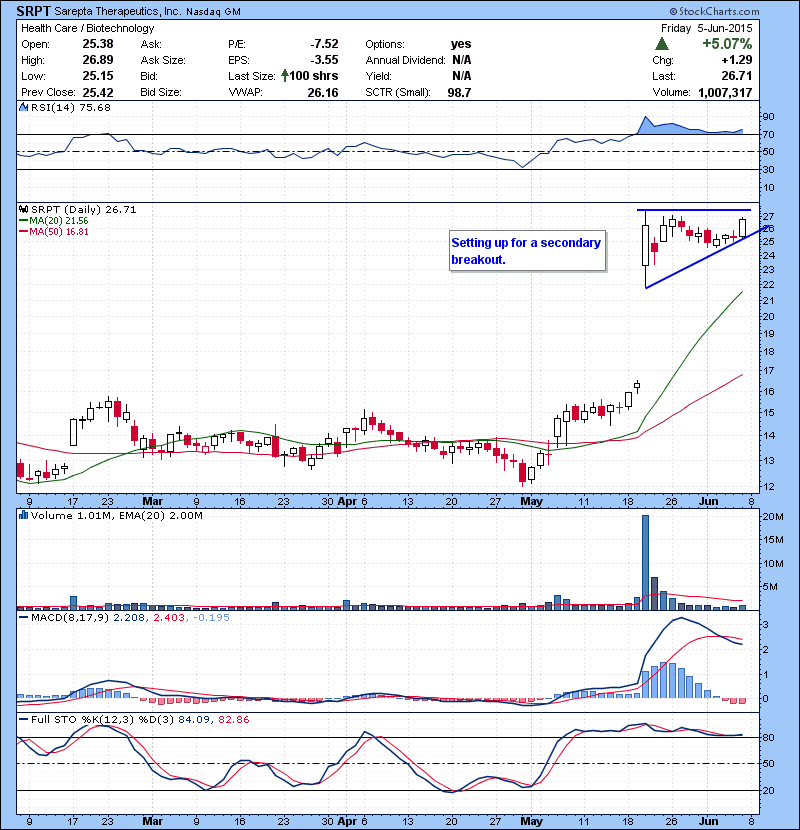Click the 'Setting up for a secondary breakout' annotation
Viewport: 800px width, 830px height.
(x=525, y=251)
